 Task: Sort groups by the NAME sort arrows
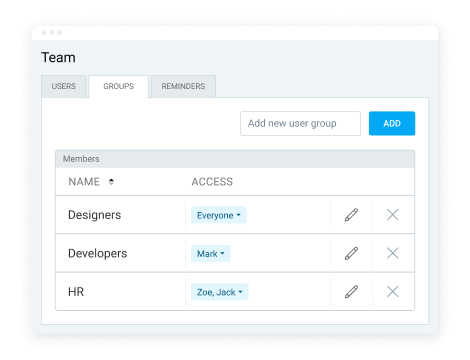coord(111,182)
